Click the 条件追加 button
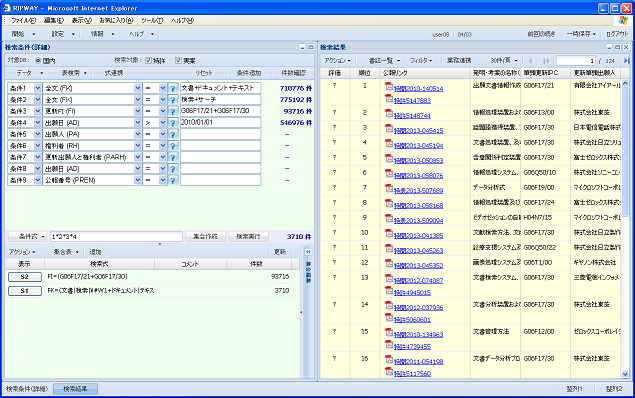Viewport: 635px width, 398px height. pos(249,73)
